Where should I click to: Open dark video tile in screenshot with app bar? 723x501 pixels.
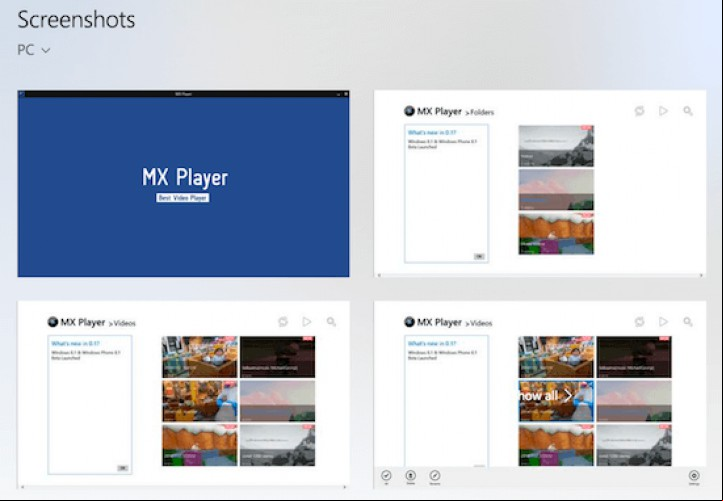click(634, 357)
